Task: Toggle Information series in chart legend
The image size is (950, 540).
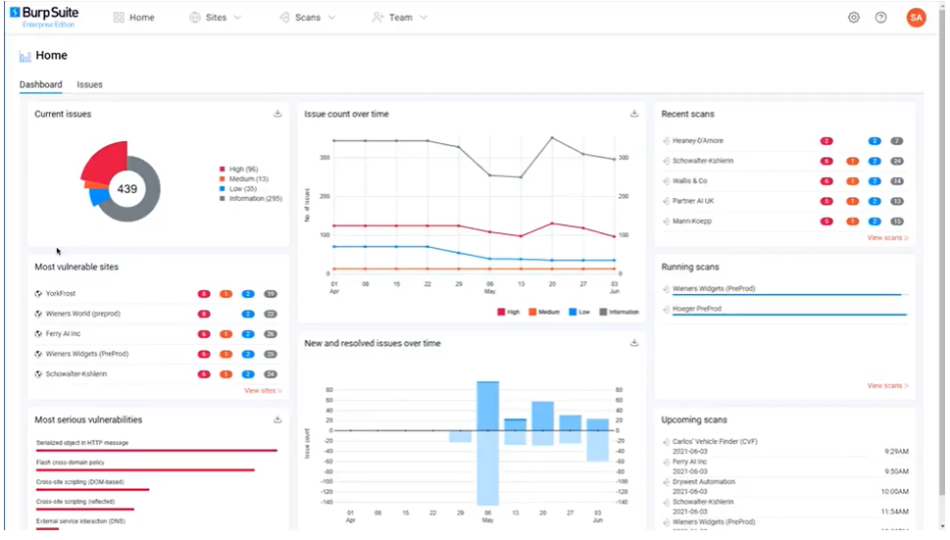Action: 619,312
